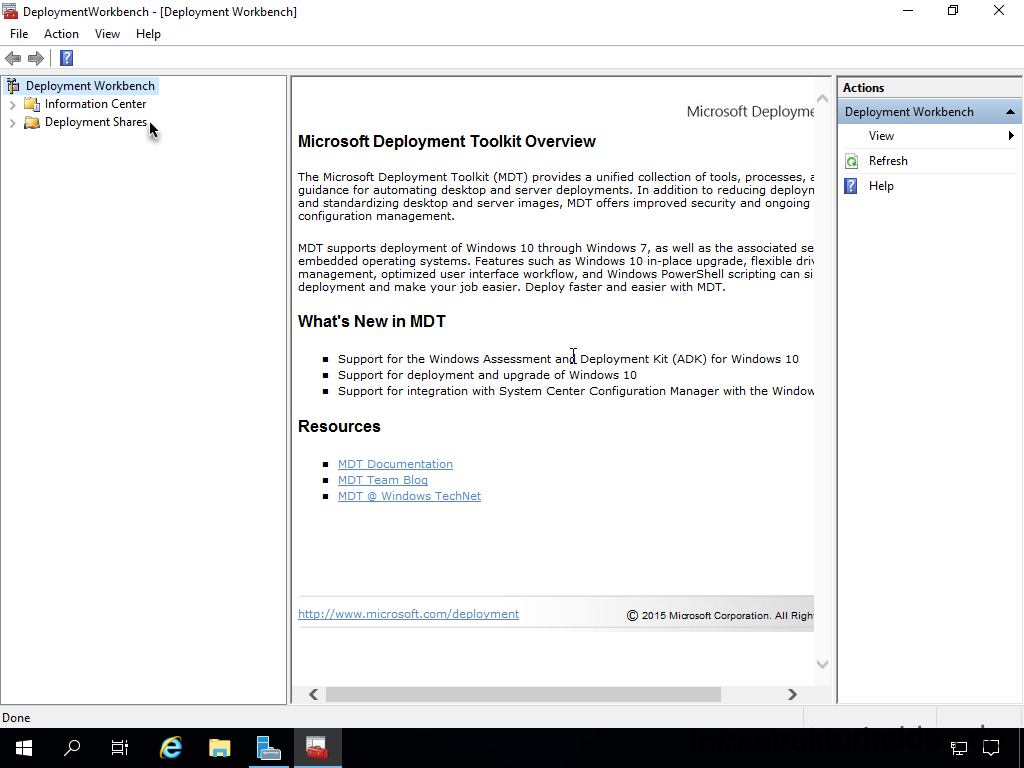The width and height of the screenshot is (1024, 768).
Task: Expand the Information Center tree node
Action: tap(12, 104)
